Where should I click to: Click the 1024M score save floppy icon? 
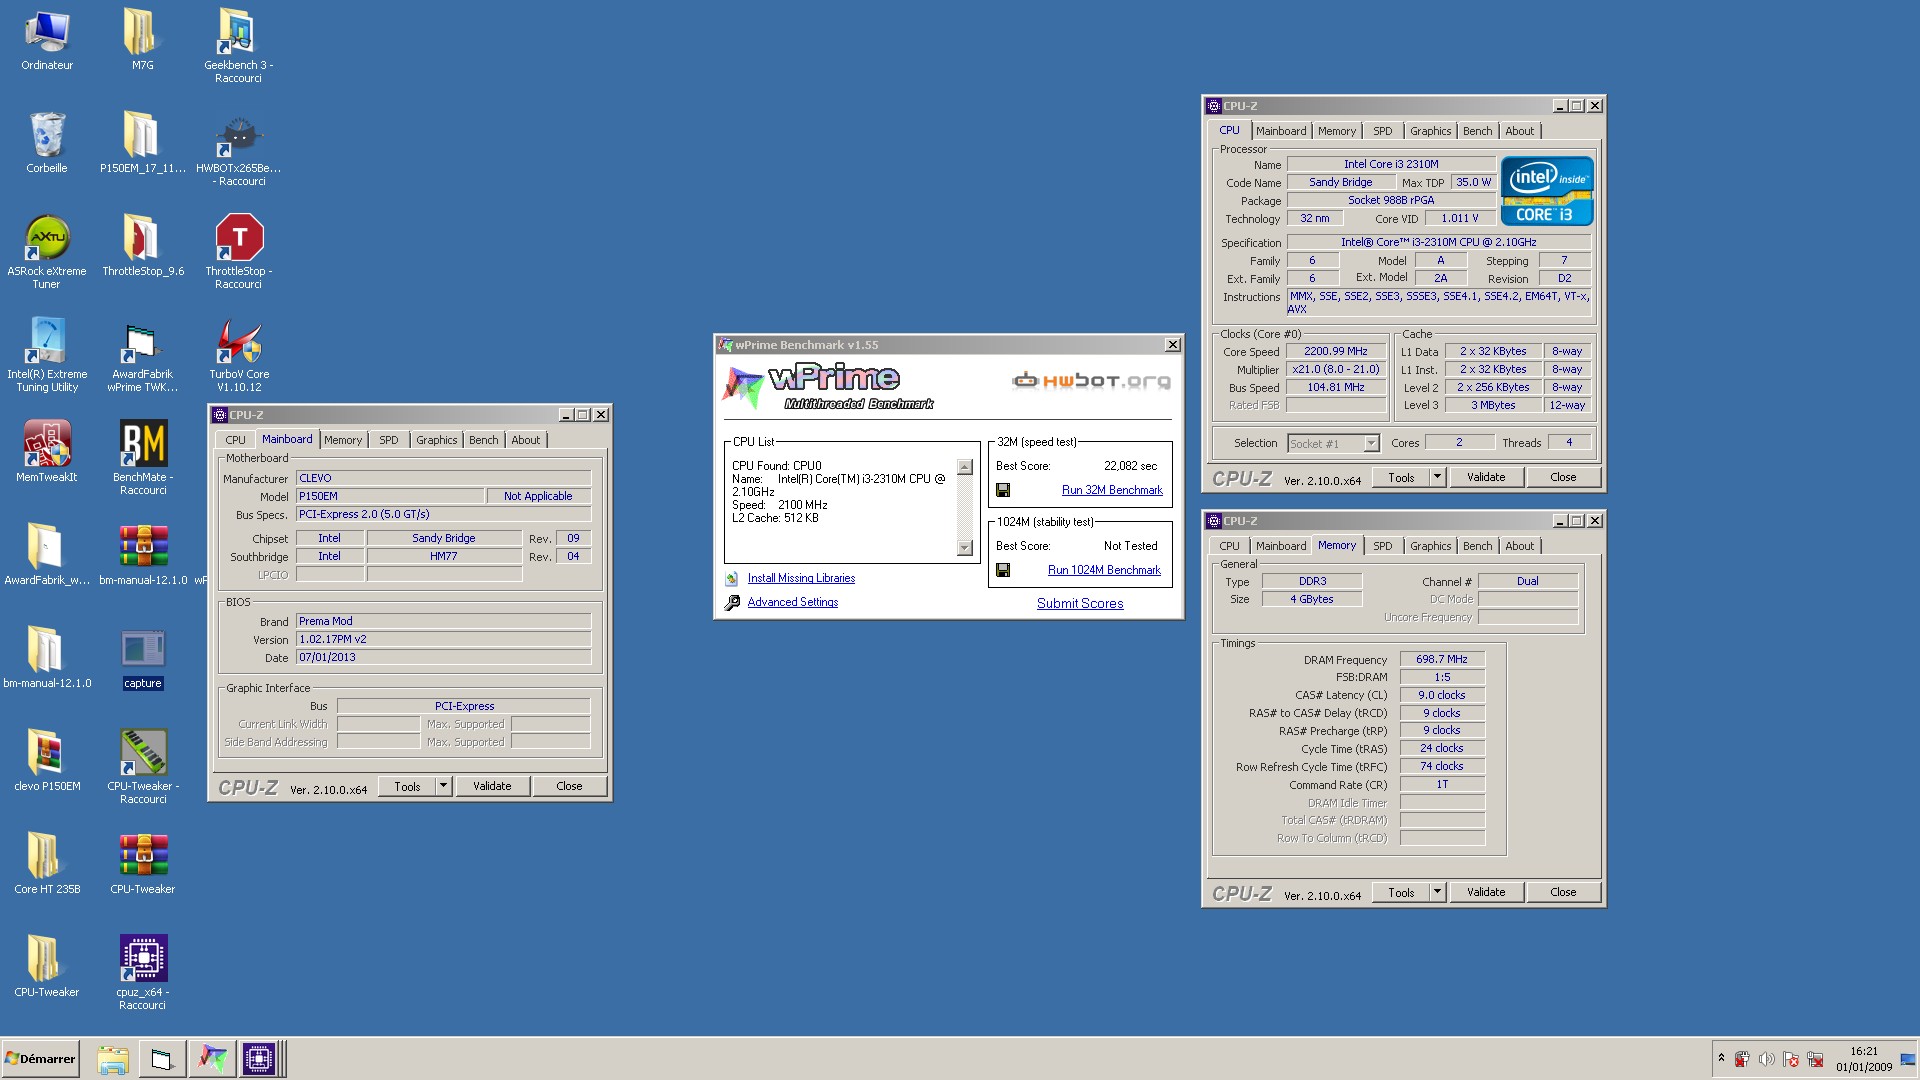click(x=1003, y=570)
